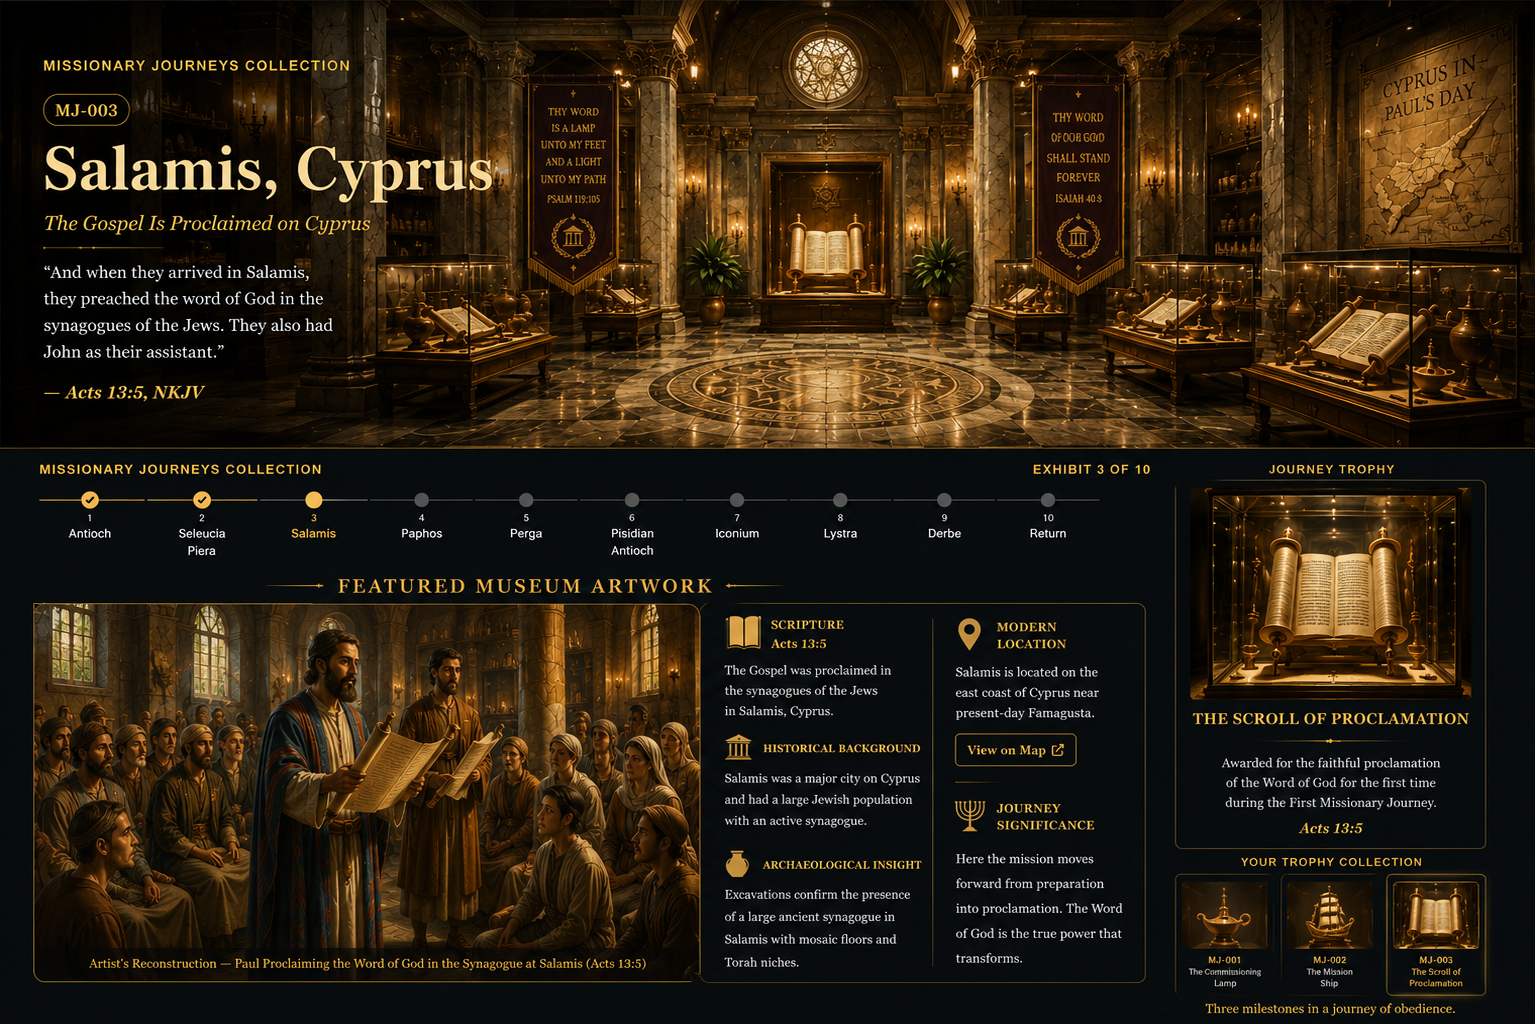This screenshot has width=1535, height=1024.
Task: Click the Archaeological Insight heading
Action: 842,865
